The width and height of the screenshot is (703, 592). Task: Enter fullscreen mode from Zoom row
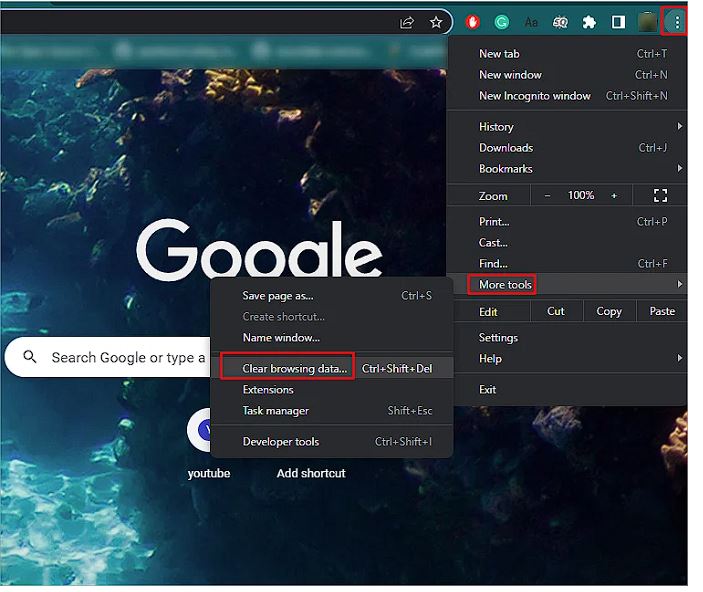[x=660, y=196]
